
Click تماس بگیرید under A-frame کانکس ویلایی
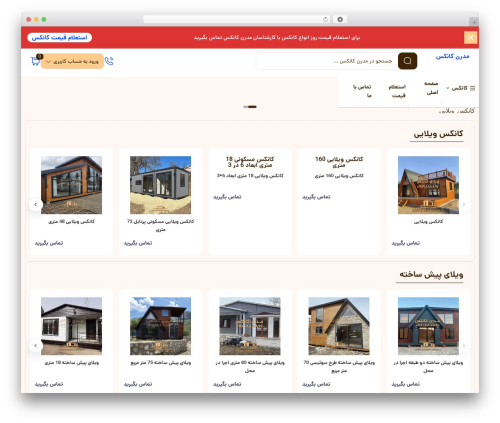[406, 243]
